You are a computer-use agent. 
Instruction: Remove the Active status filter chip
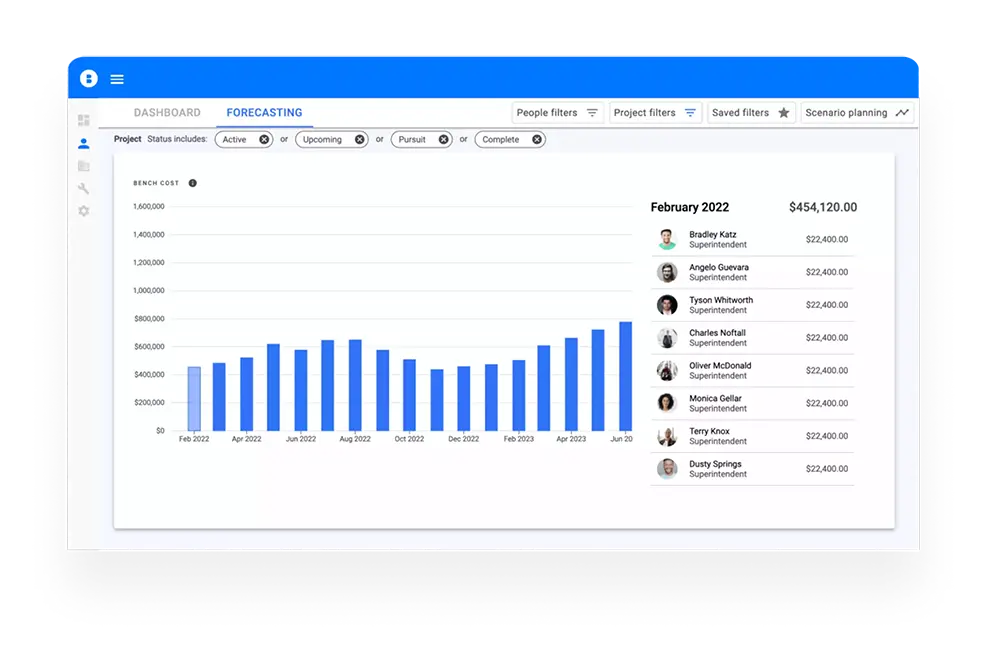(x=264, y=140)
